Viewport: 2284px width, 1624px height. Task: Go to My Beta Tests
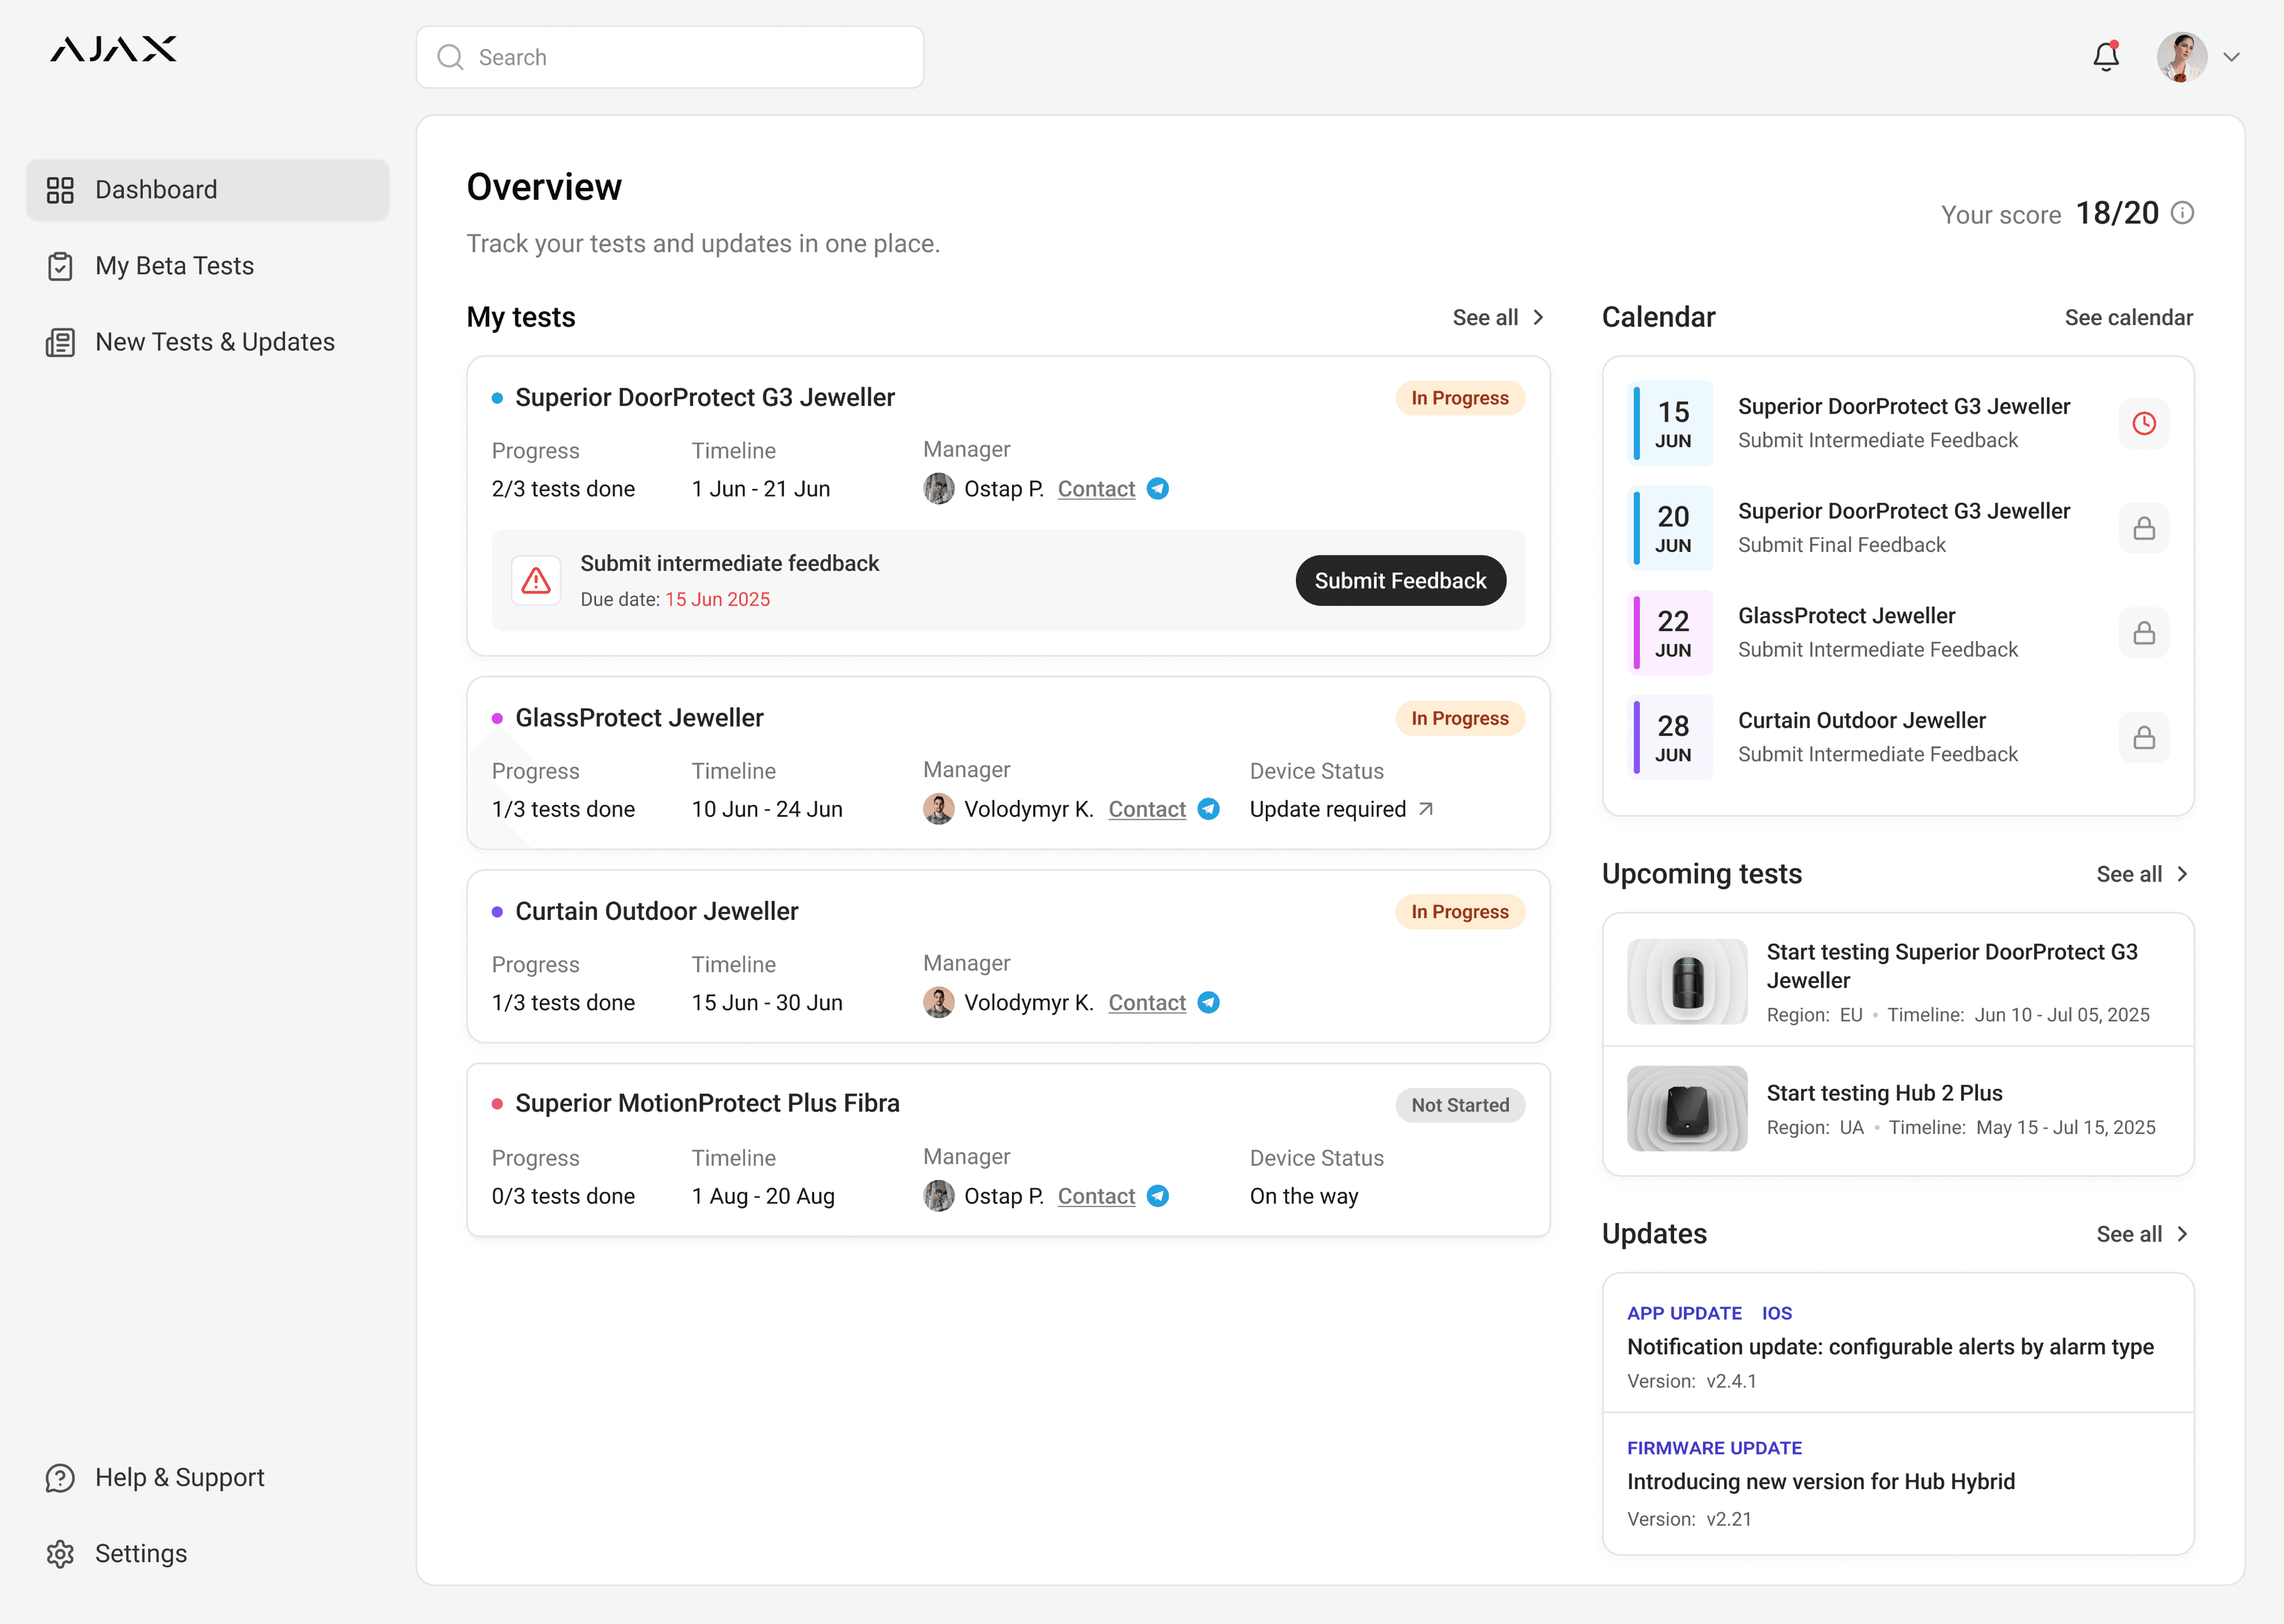pyautogui.click(x=207, y=266)
